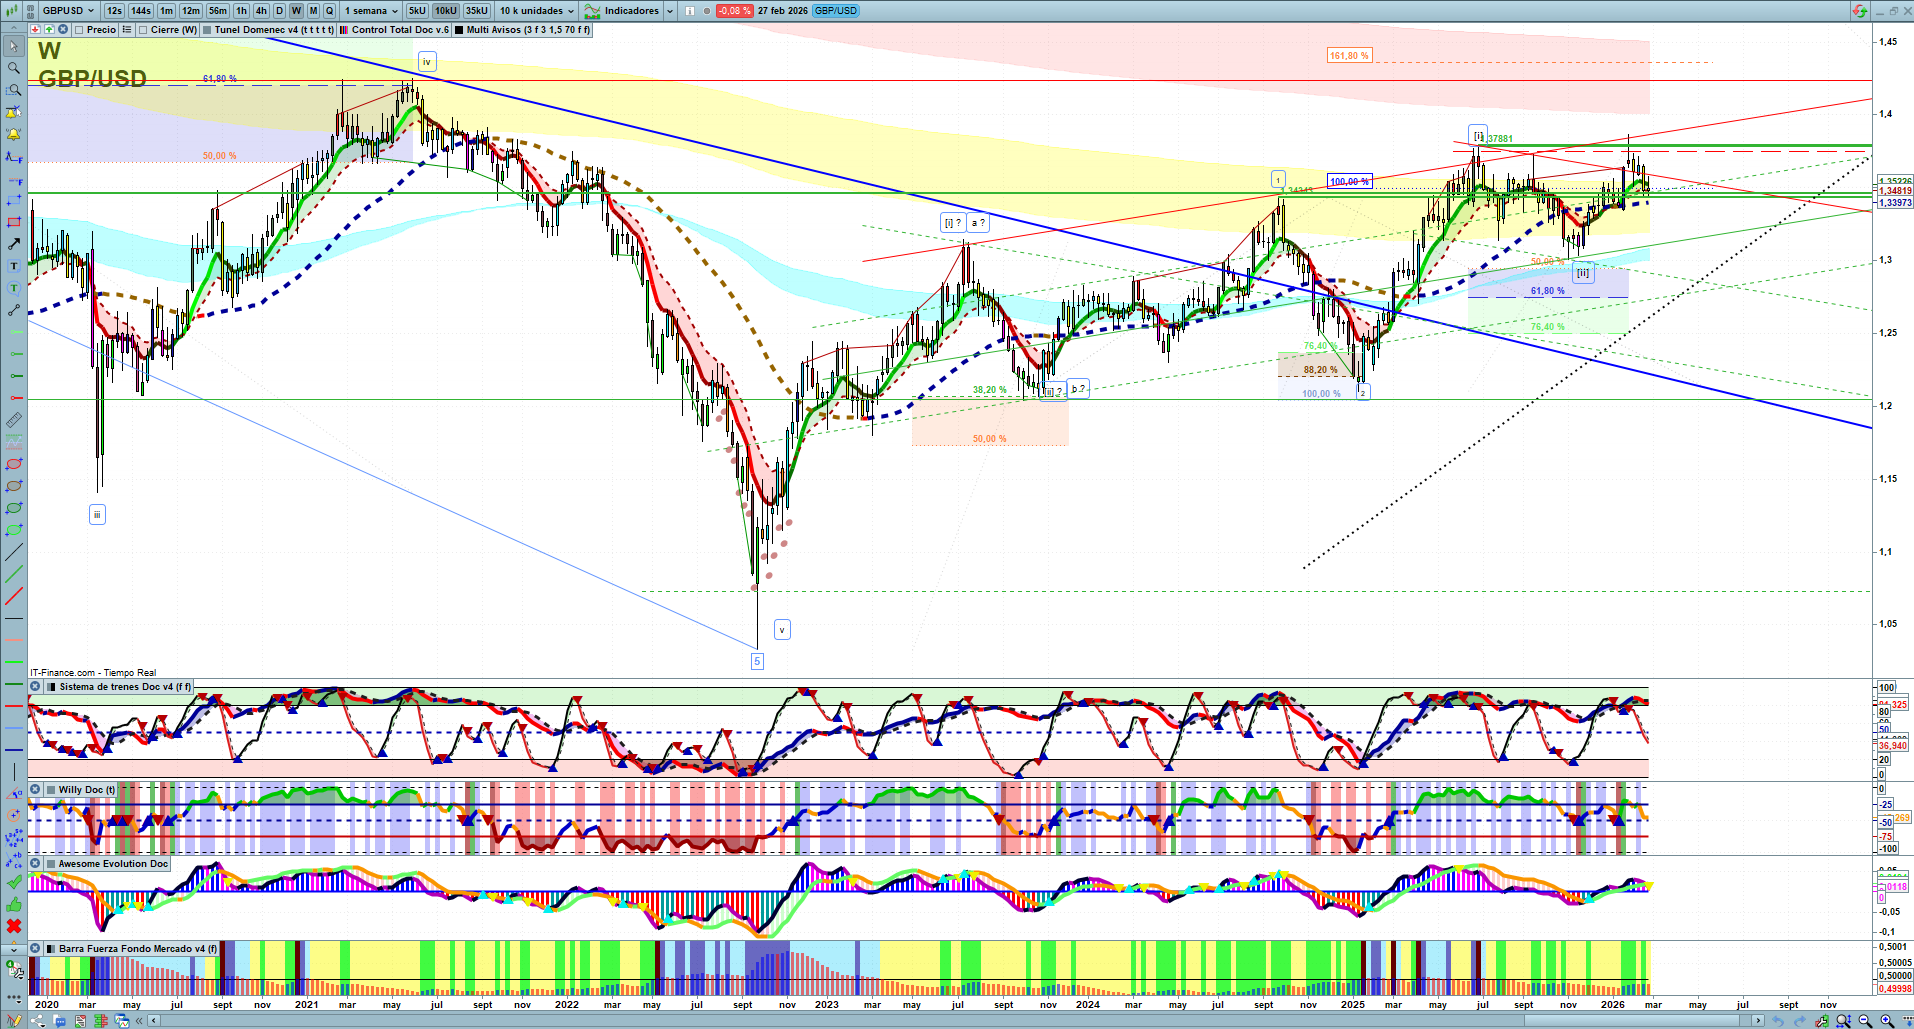Toggle the recording dot next to percentage
The image size is (1914, 1029).
click(x=707, y=11)
